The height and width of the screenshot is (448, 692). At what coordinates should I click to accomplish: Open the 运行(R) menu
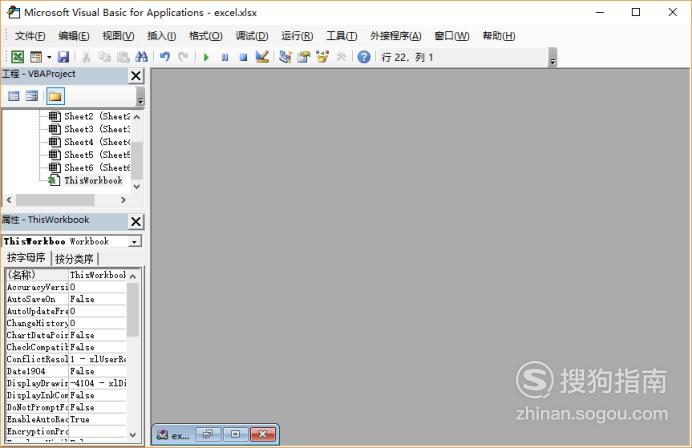click(297, 36)
